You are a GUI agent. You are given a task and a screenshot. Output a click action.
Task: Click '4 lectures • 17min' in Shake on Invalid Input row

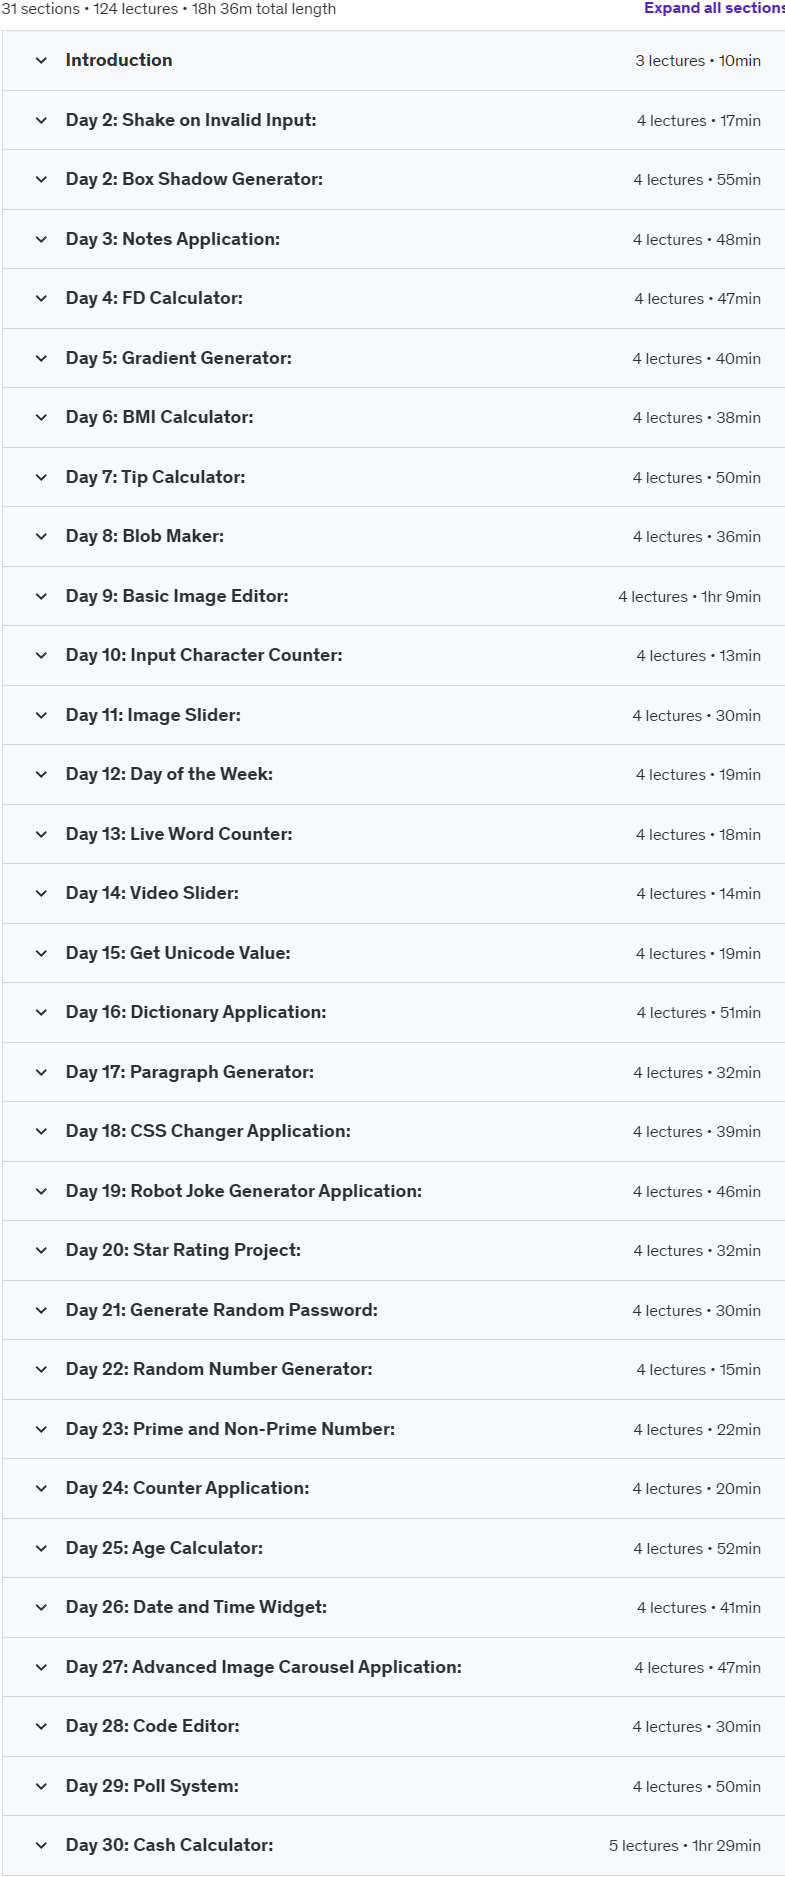click(699, 121)
